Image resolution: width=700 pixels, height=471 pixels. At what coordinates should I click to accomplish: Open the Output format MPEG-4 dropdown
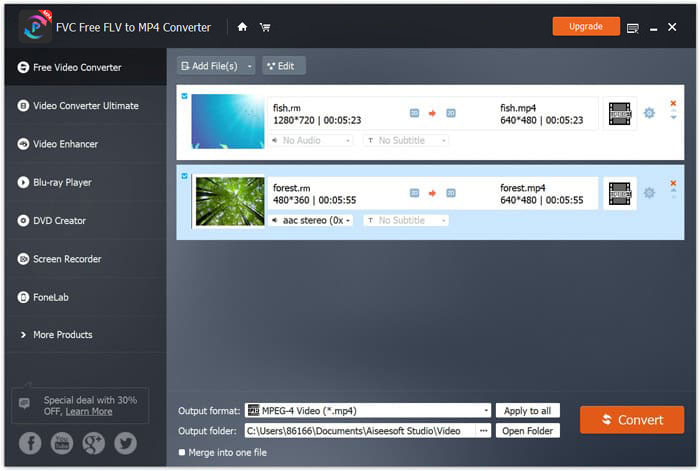pyautogui.click(x=367, y=410)
